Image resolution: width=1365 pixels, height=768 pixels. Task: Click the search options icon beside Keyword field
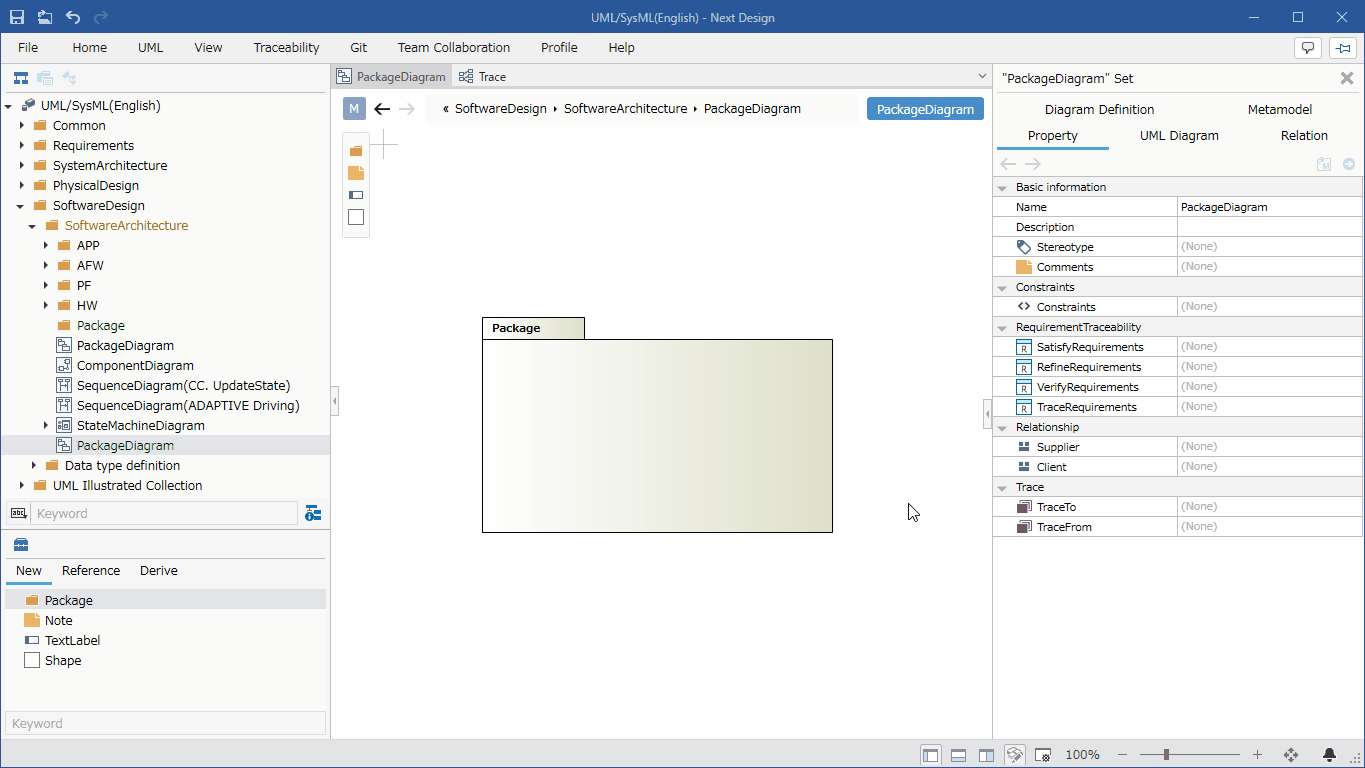(x=313, y=513)
